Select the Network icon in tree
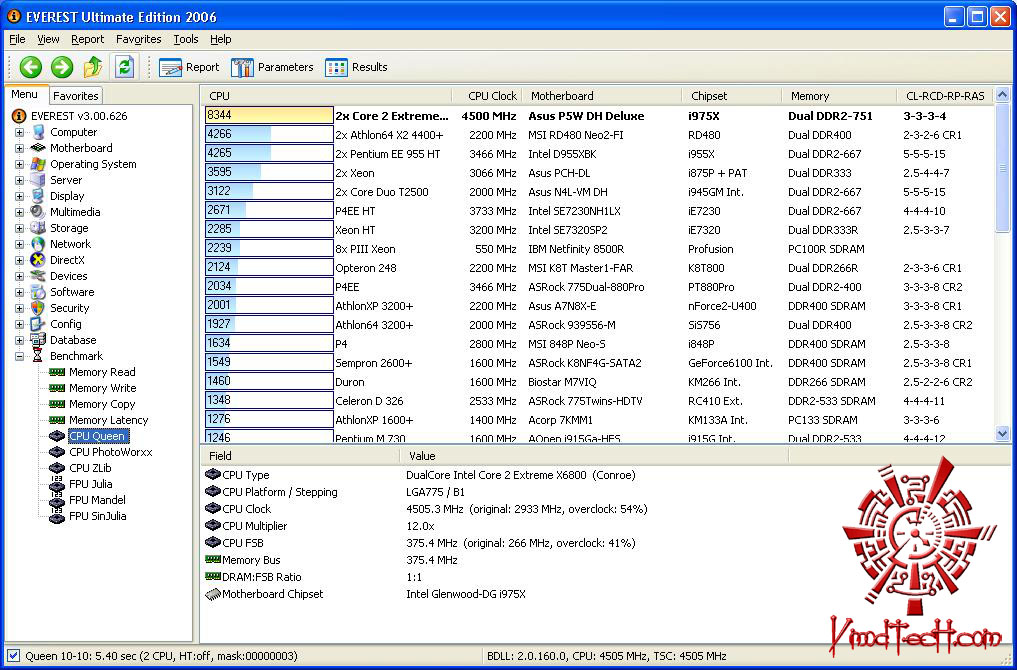Viewport: 1017px width, 670px height. coord(38,244)
